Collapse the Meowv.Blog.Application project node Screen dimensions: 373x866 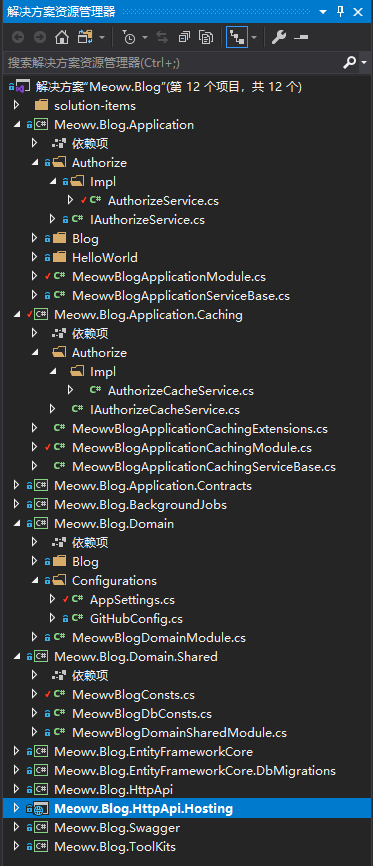pyautogui.click(x=16, y=125)
